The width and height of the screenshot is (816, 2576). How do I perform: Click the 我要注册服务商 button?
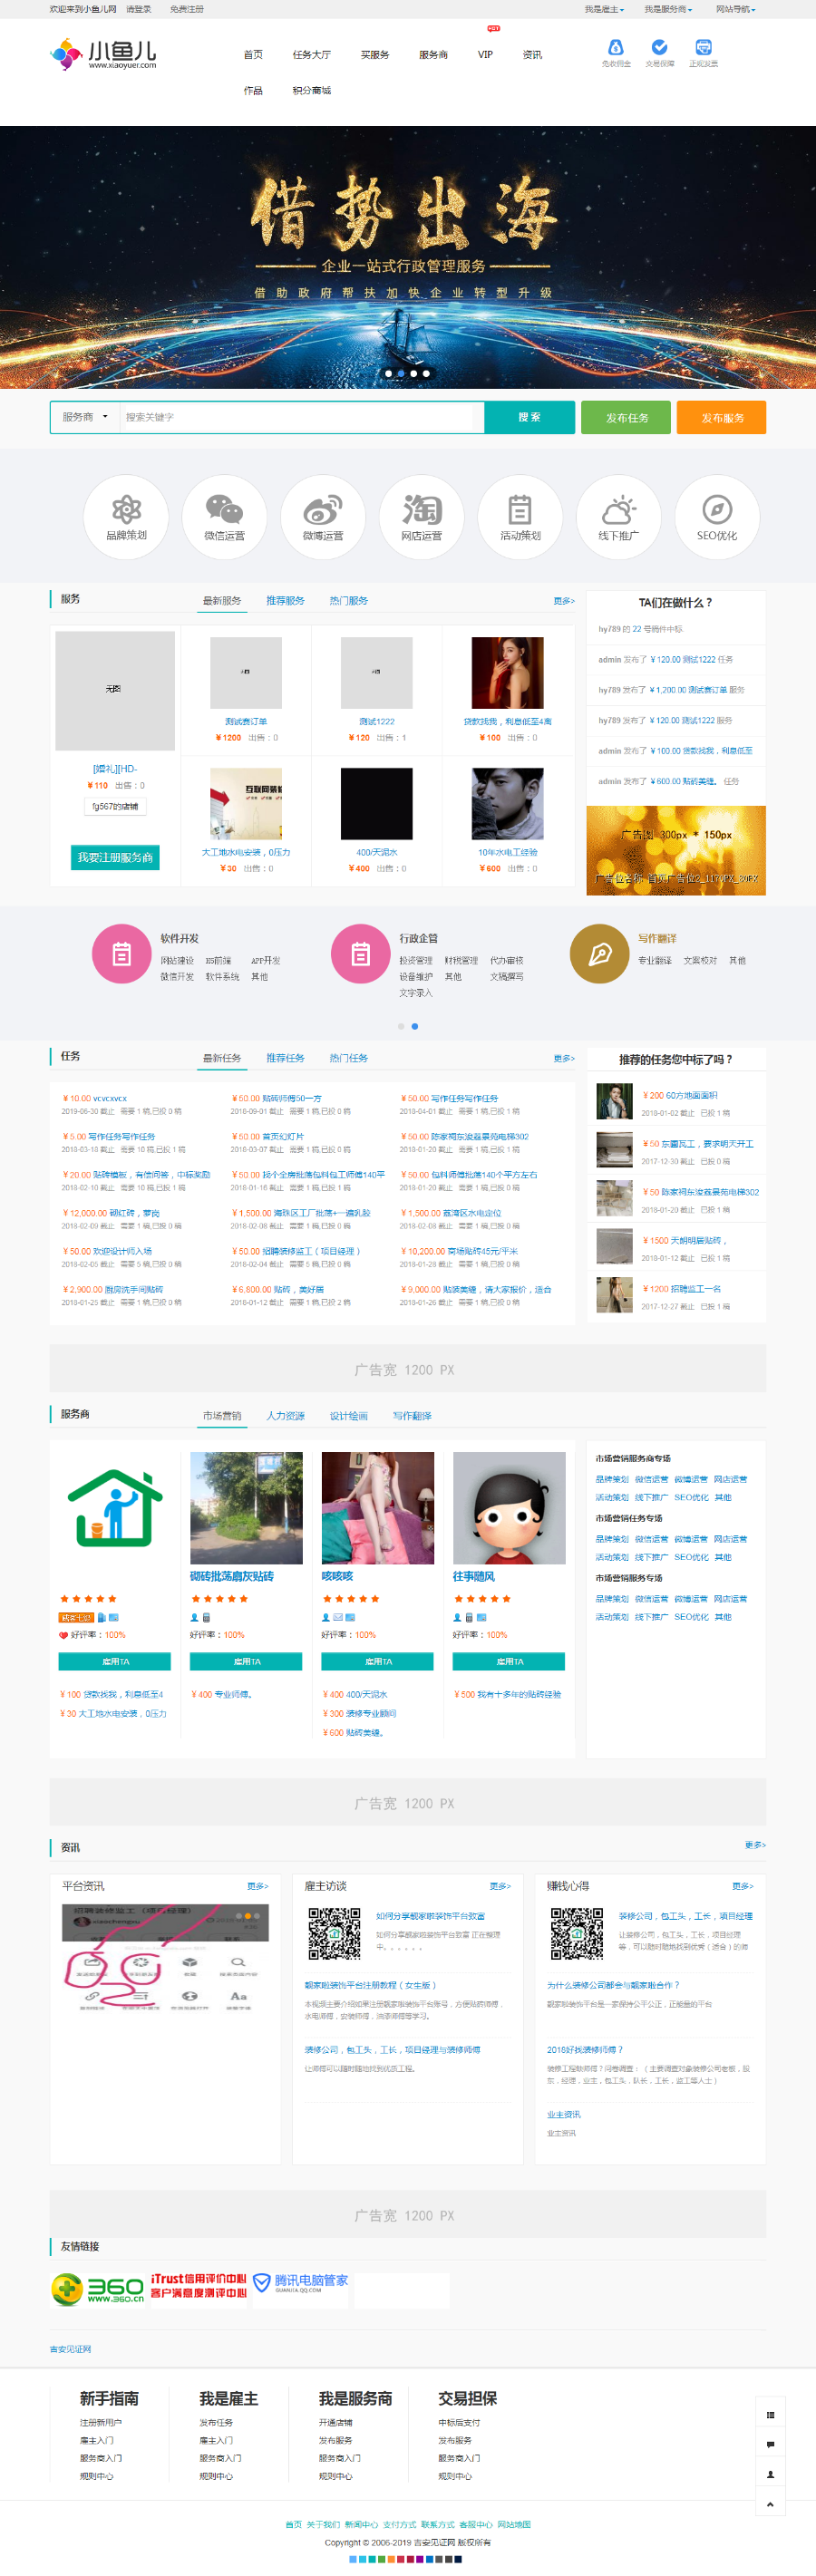pos(115,857)
